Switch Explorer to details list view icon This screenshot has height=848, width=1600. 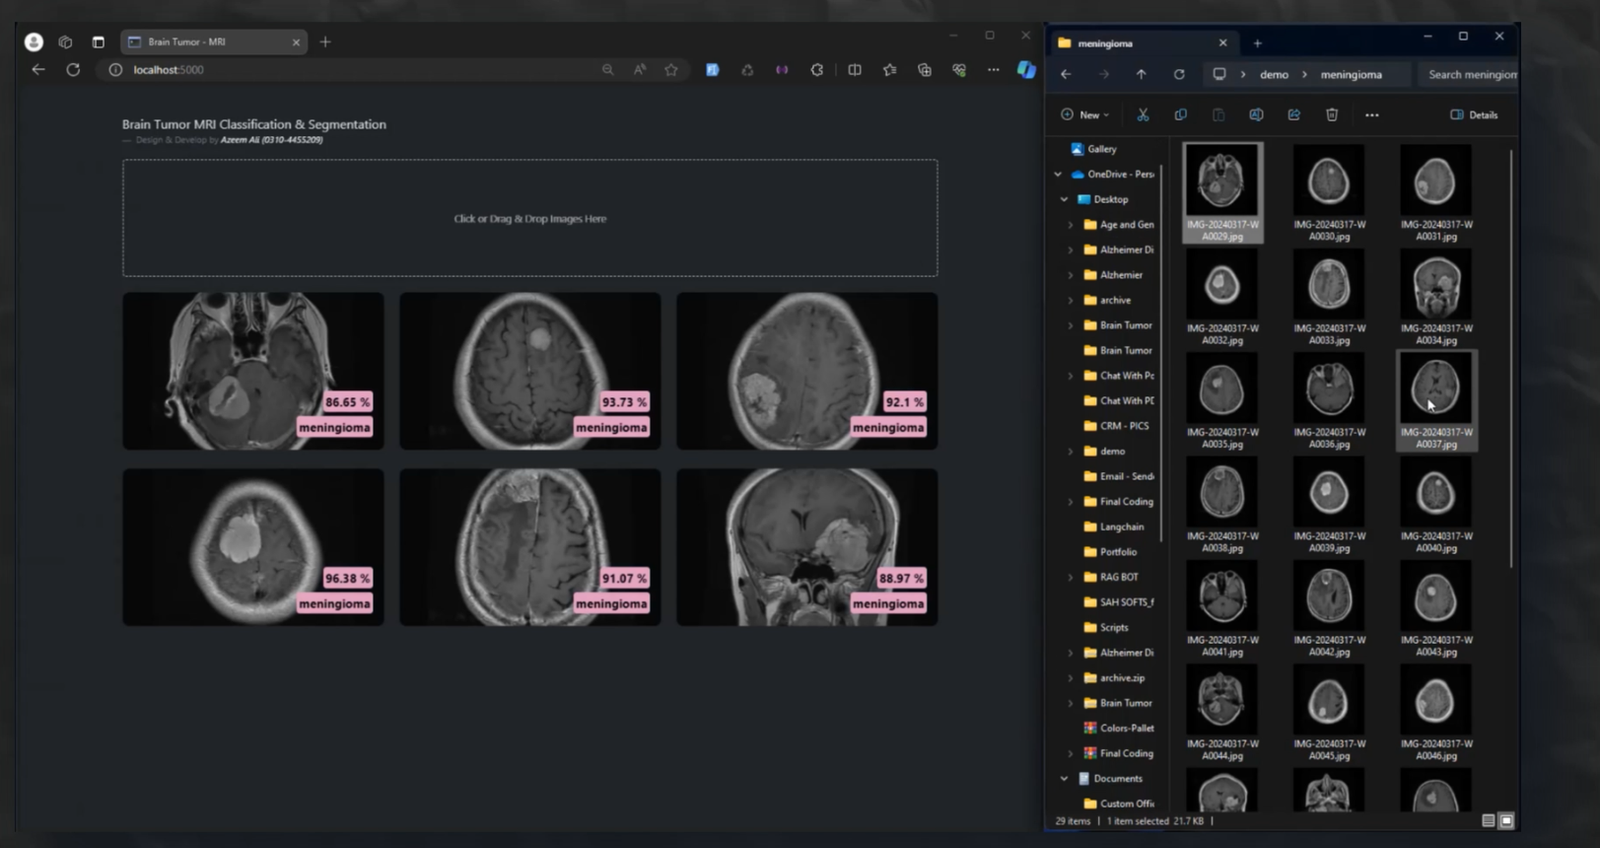[1488, 820]
